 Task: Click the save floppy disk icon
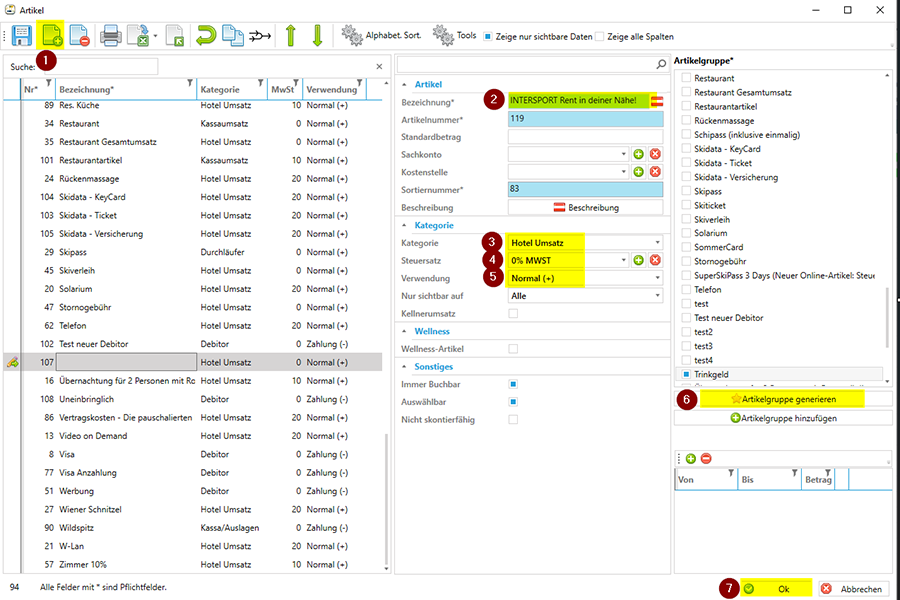pos(22,37)
